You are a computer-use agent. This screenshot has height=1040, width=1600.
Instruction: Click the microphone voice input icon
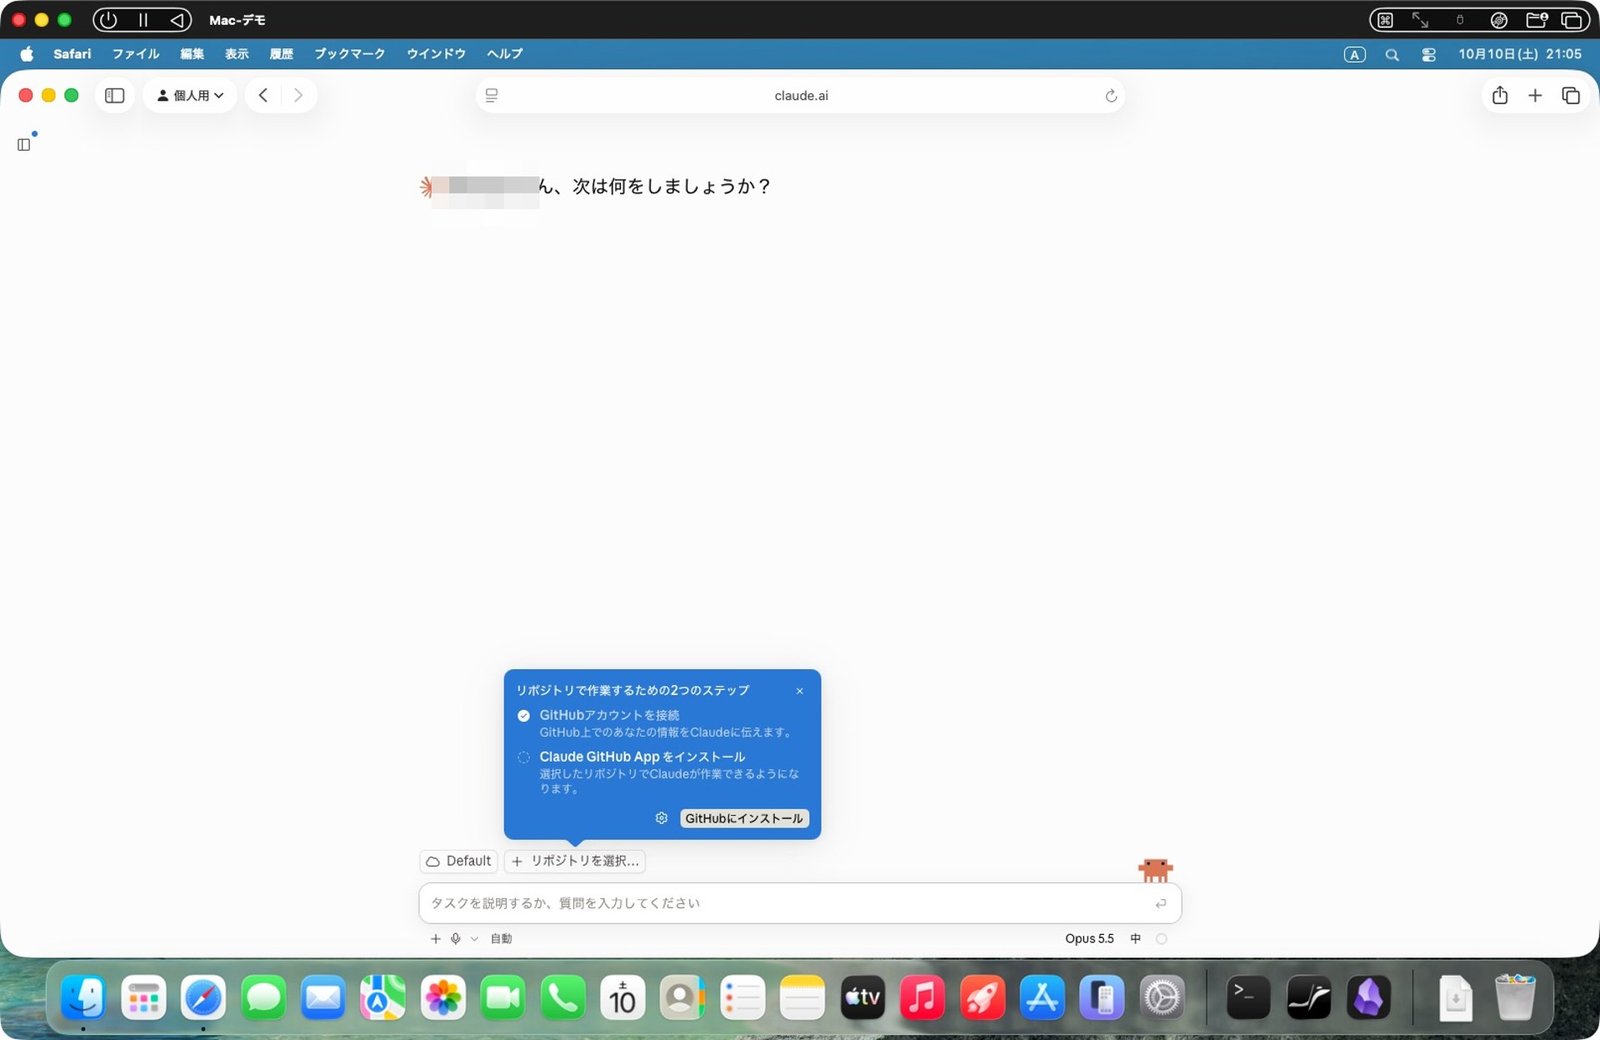pos(455,939)
